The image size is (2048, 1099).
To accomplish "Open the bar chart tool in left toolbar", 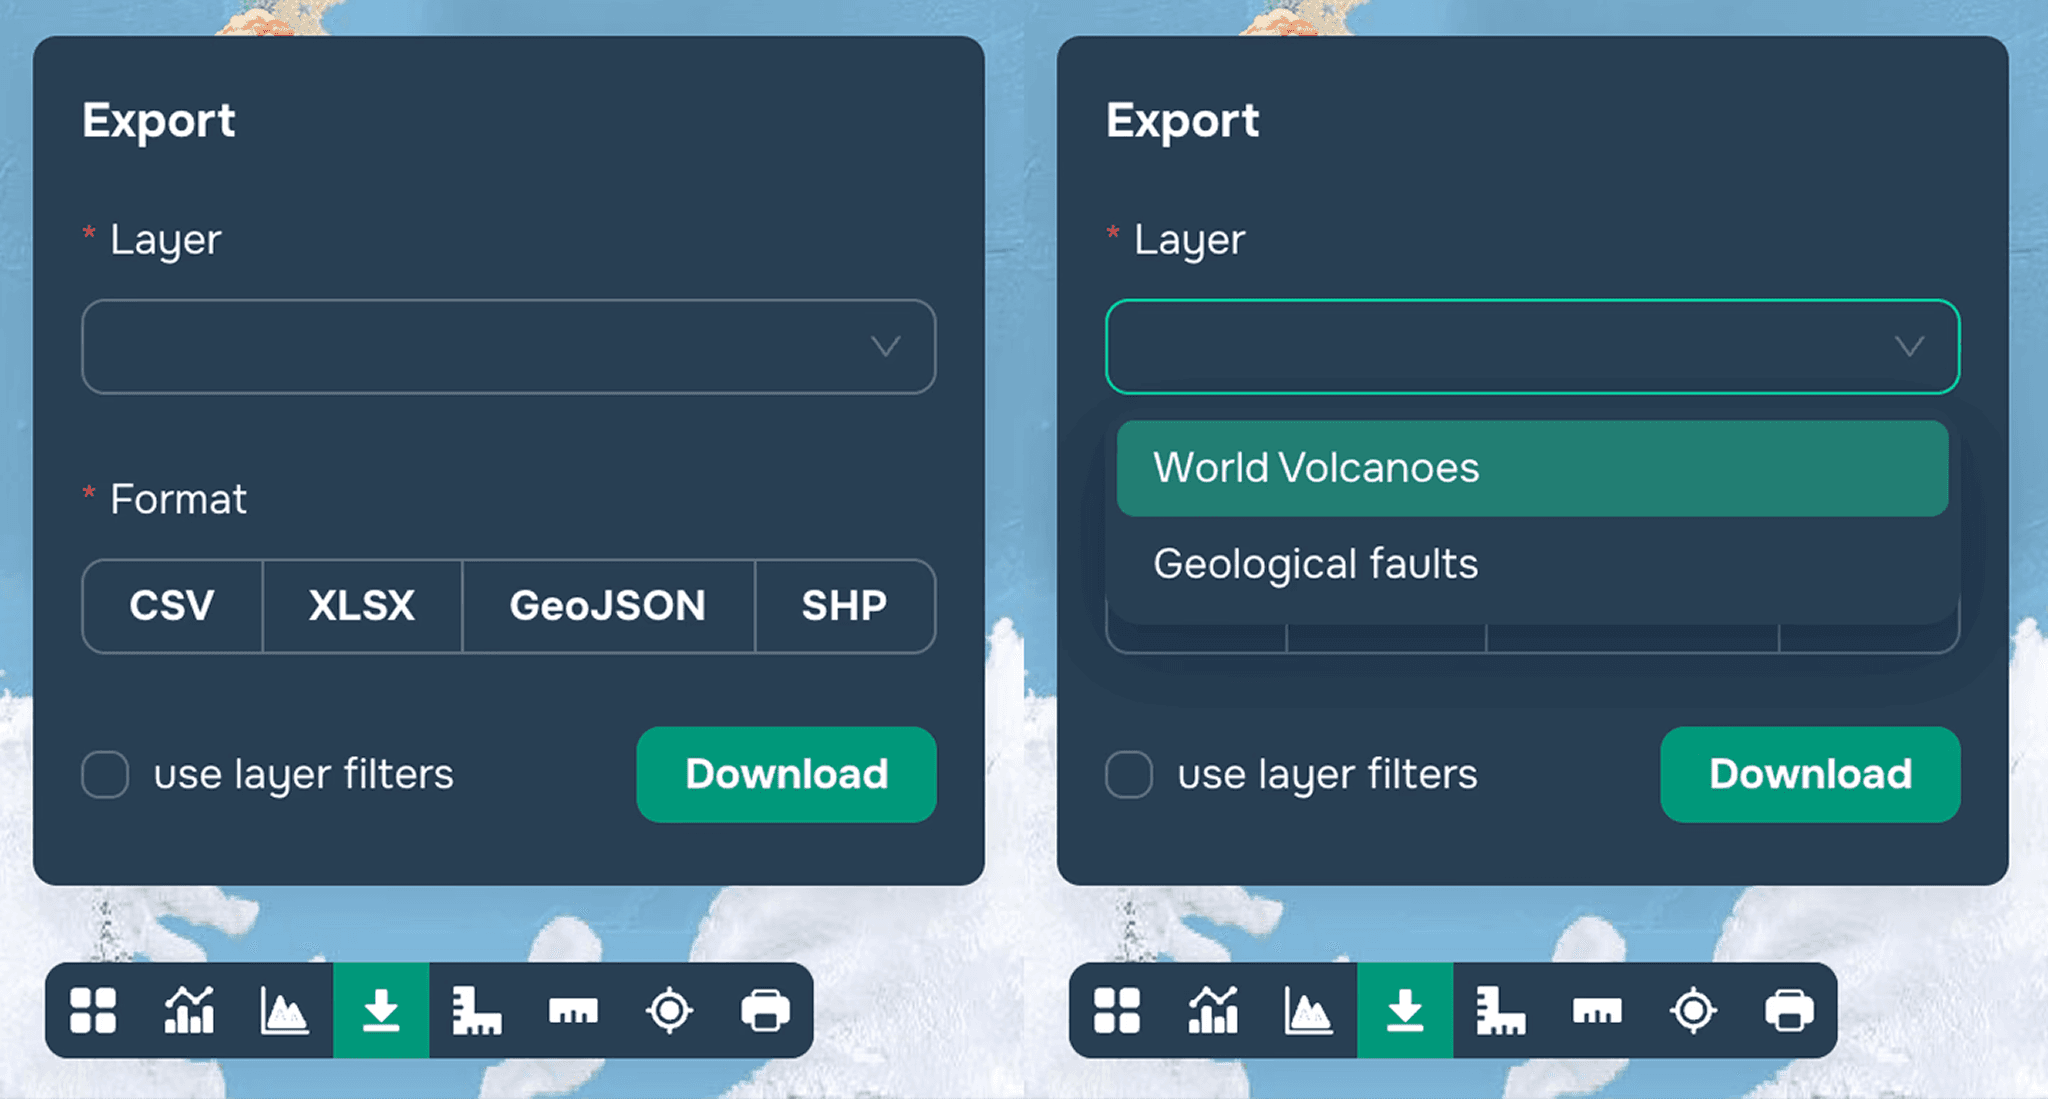I will (189, 1010).
